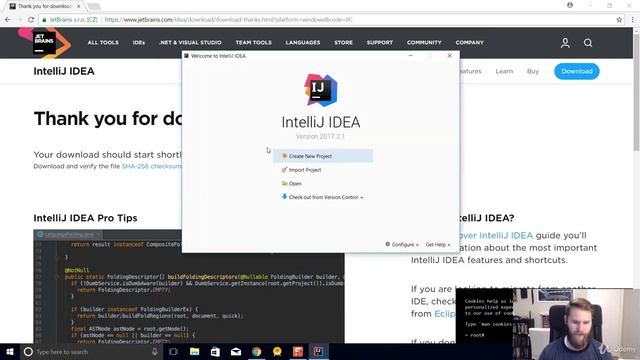Image resolution: width=640 pixels, height=360 pixels.
Task: Click the IntelliJ IDEA taskbar icon
Action: pos(318,351)
